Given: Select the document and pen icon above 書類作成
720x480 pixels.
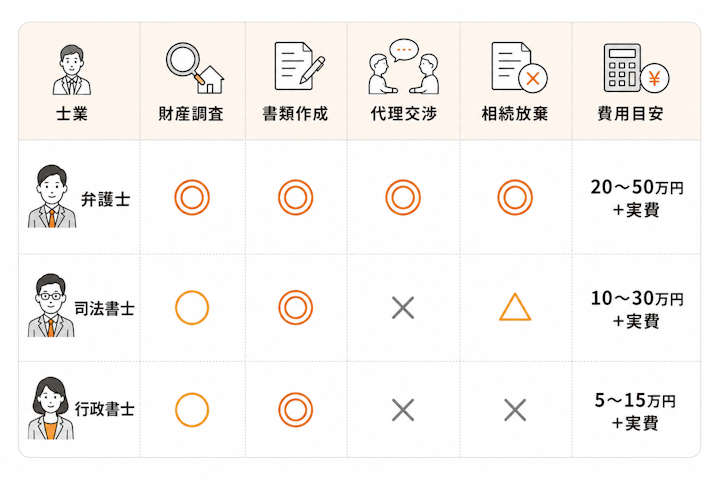Looking at the screenshot, I should [299, 66].
